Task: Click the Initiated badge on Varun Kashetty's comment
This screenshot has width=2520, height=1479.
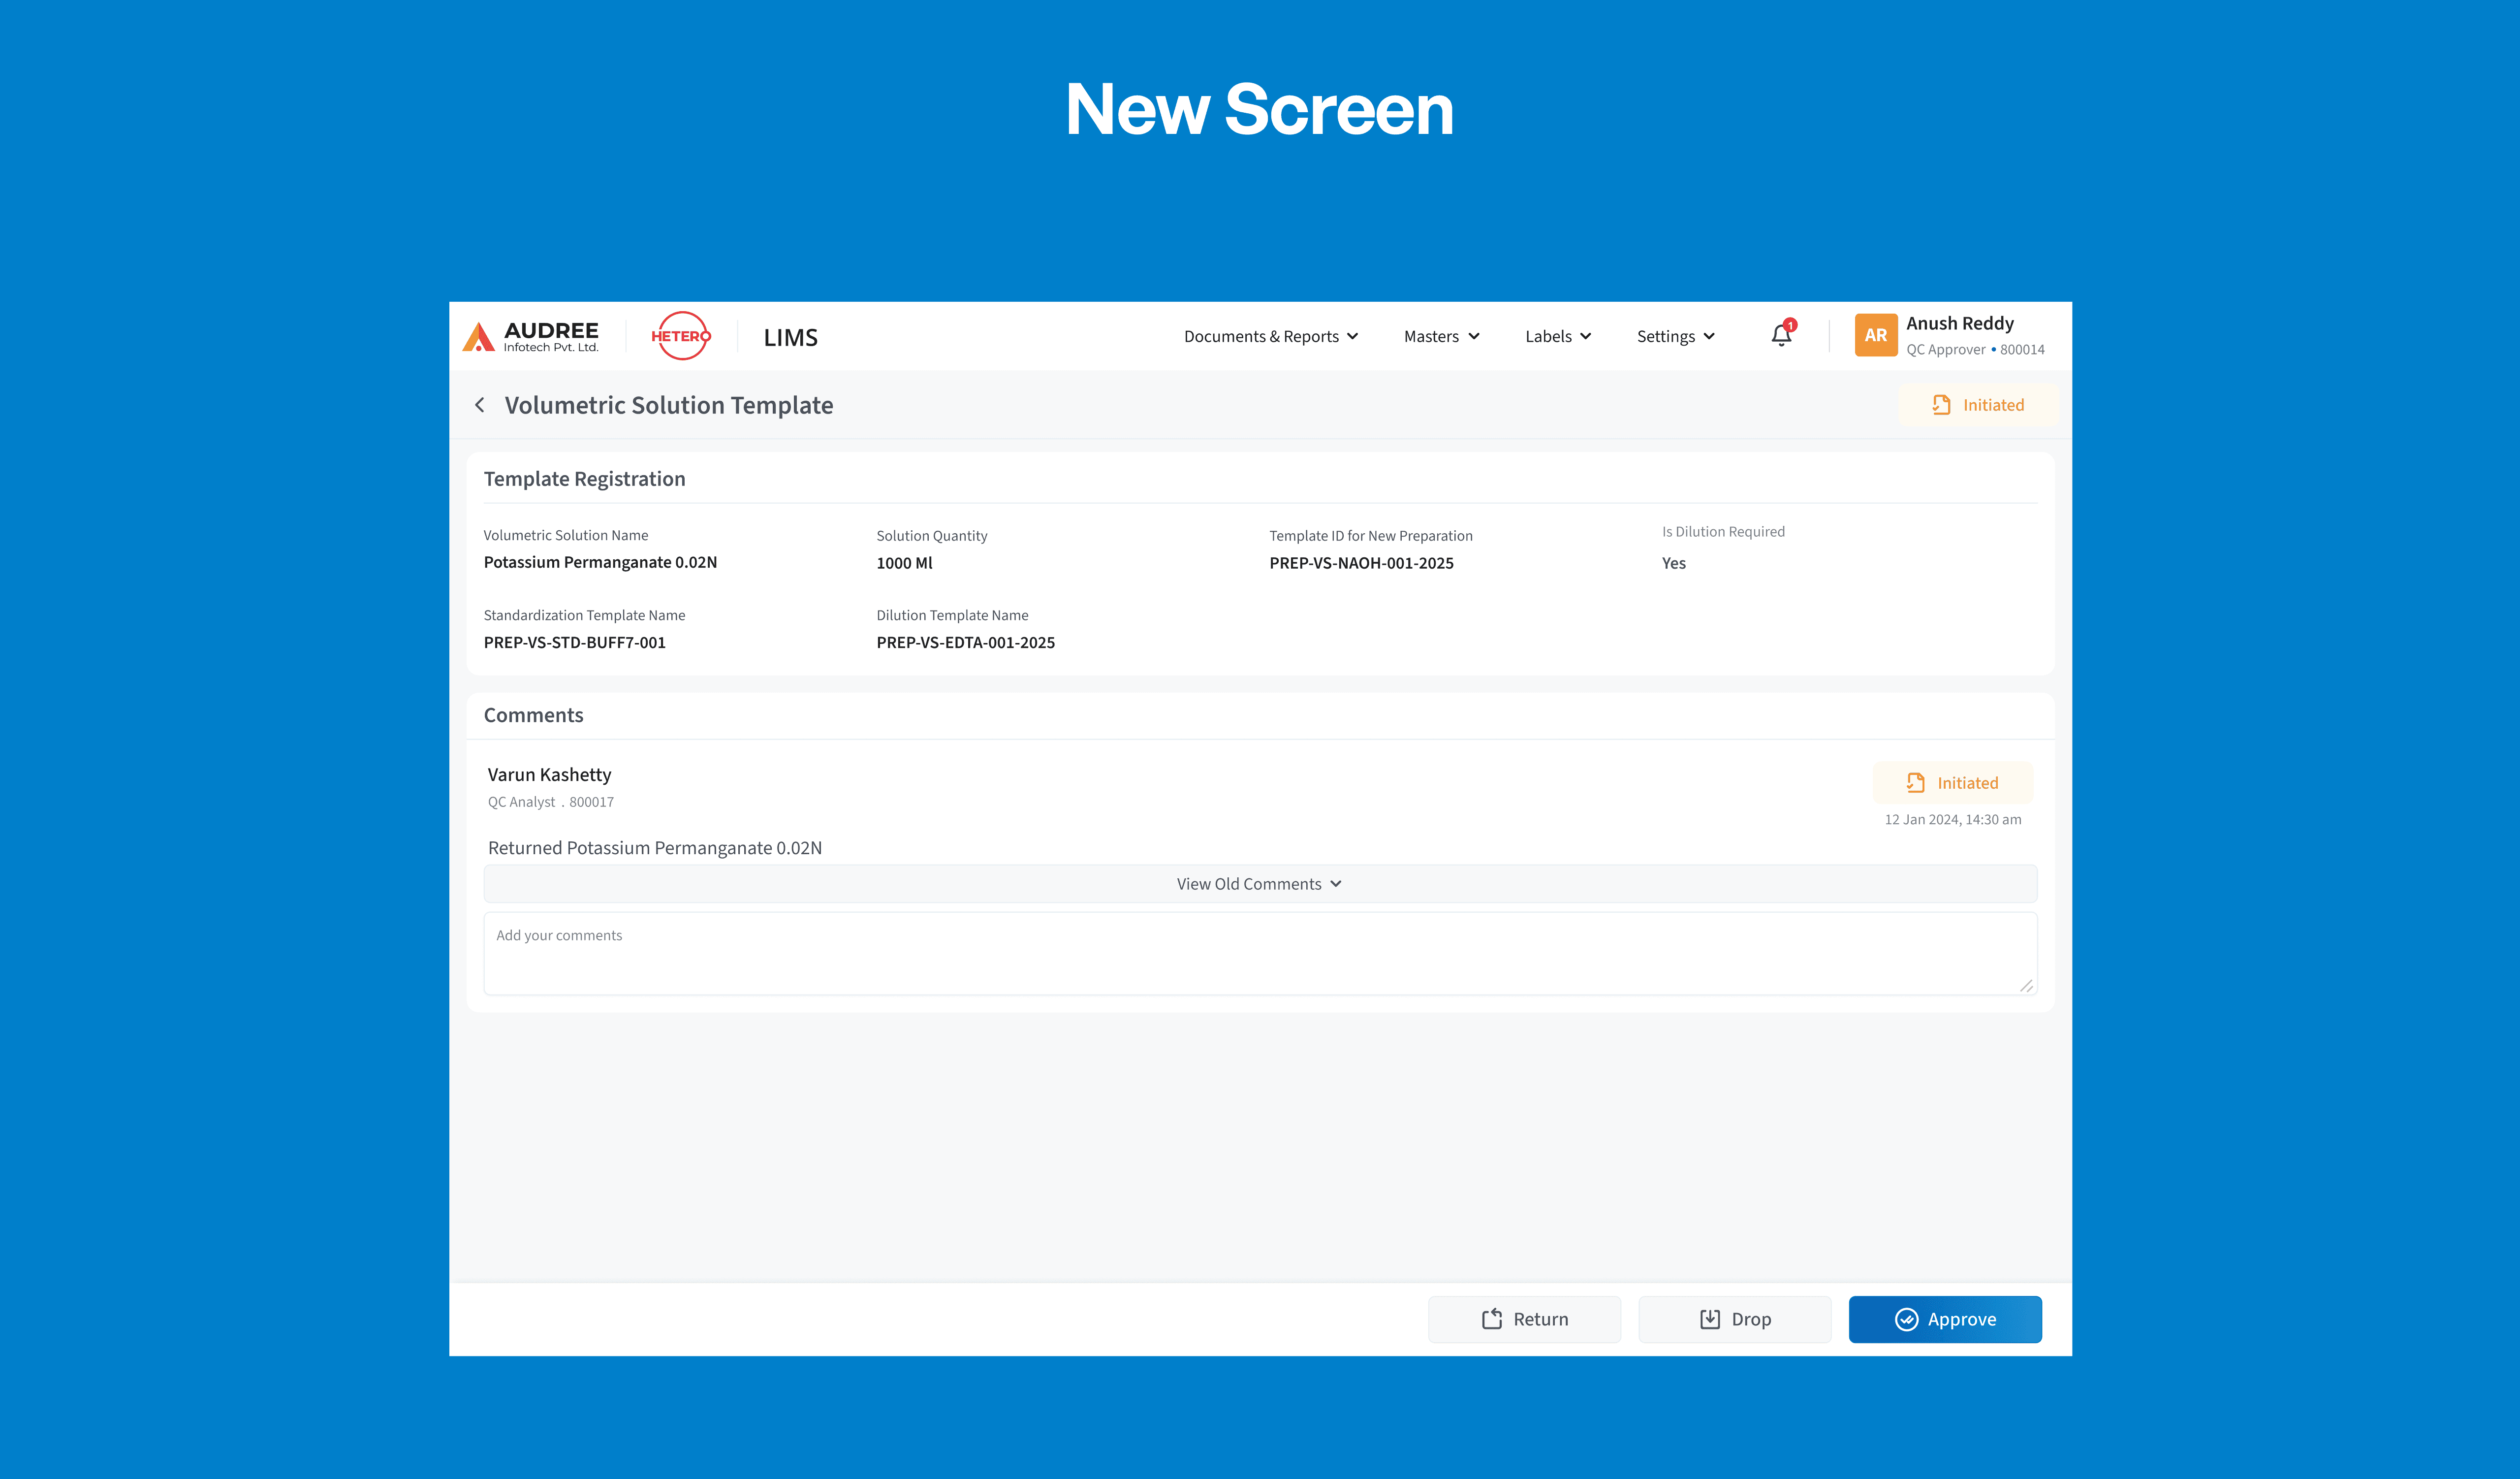Action: point(1952,782)
